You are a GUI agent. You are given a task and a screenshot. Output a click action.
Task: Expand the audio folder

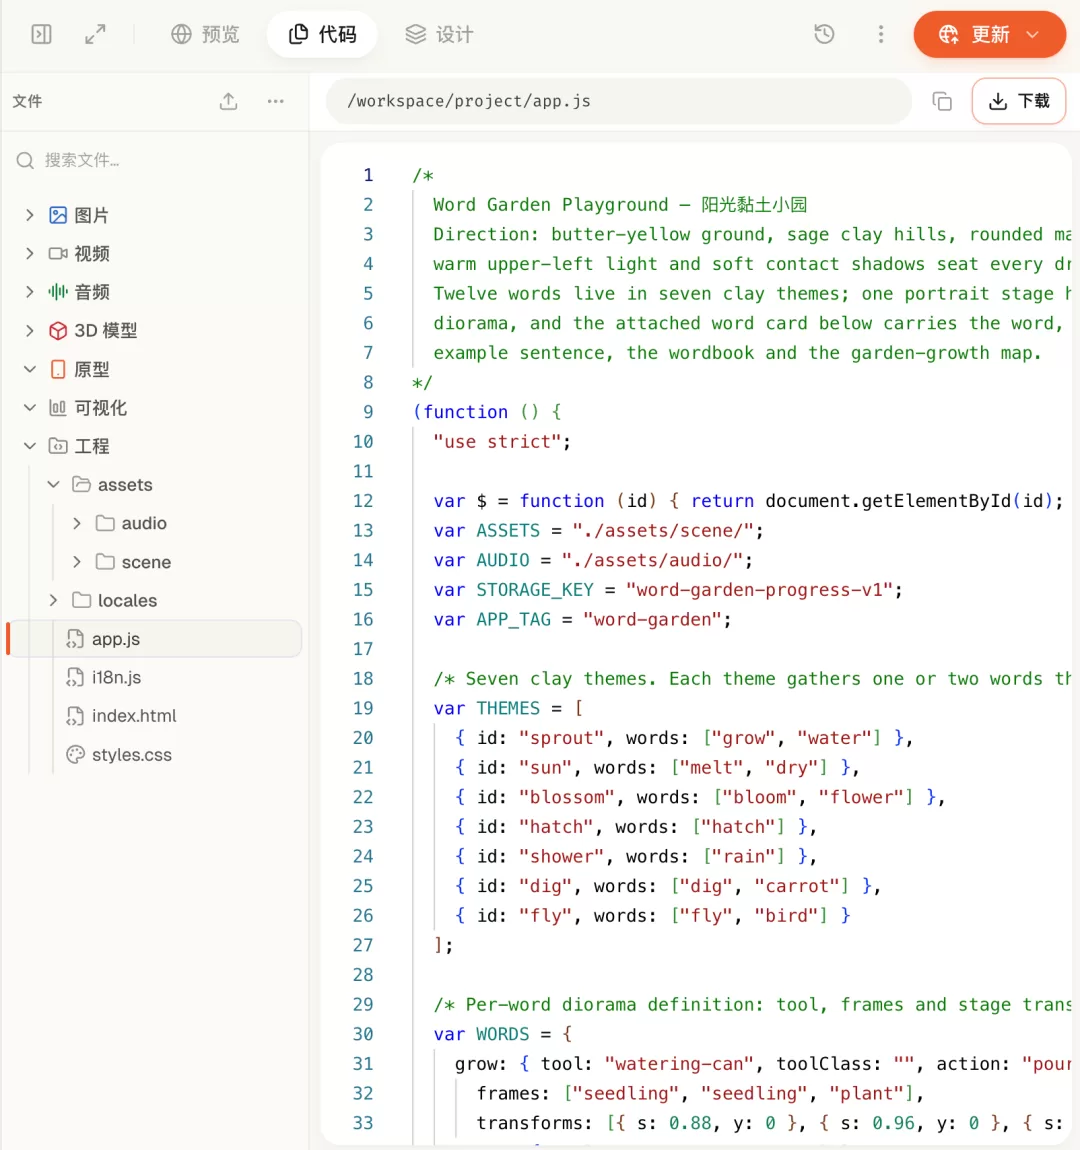77,523
